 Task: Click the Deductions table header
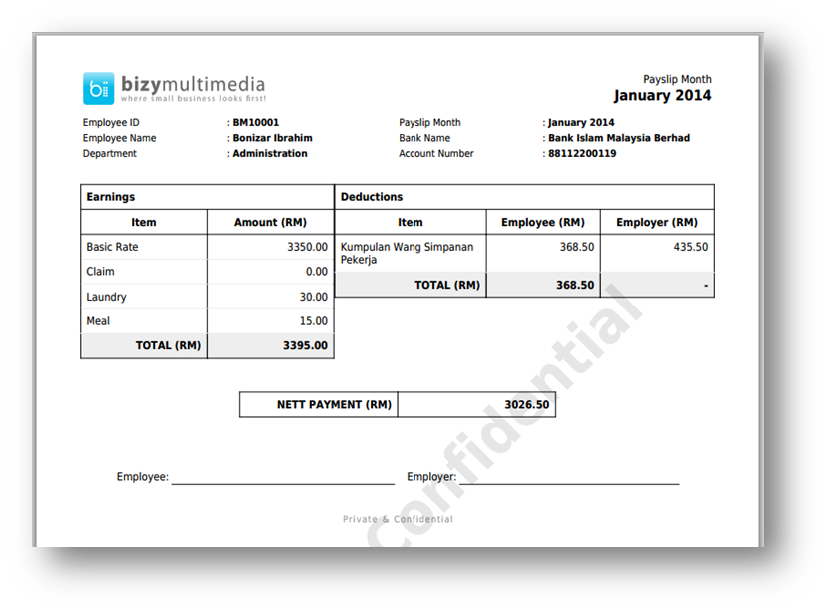pos(372,197)
